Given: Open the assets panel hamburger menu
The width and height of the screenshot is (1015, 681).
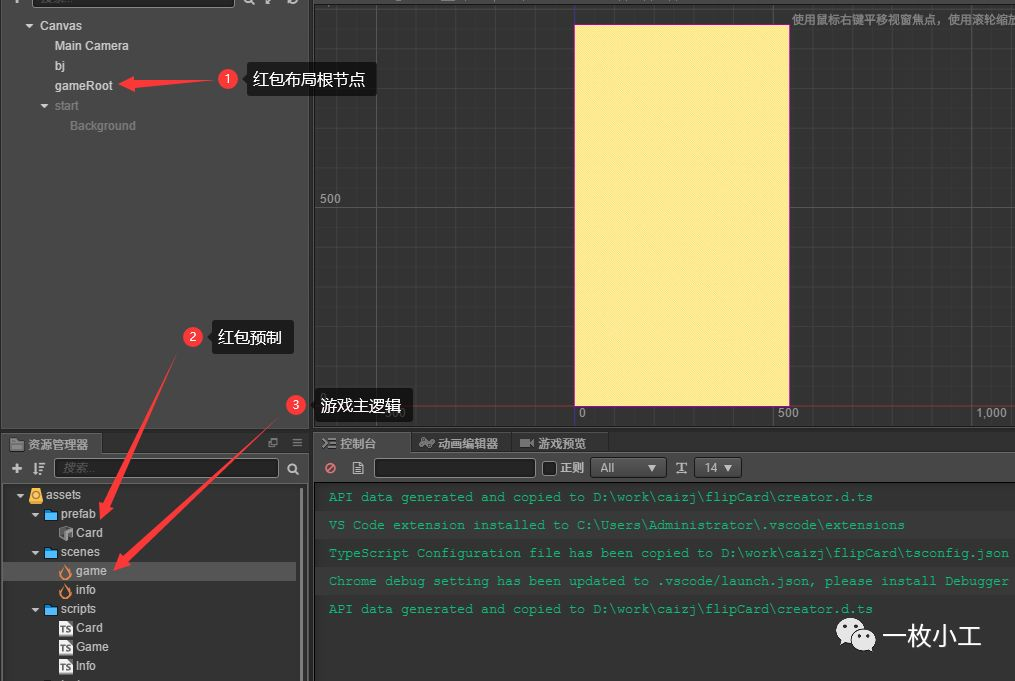Looking at the screenshot, I should (x=297, y=443).
